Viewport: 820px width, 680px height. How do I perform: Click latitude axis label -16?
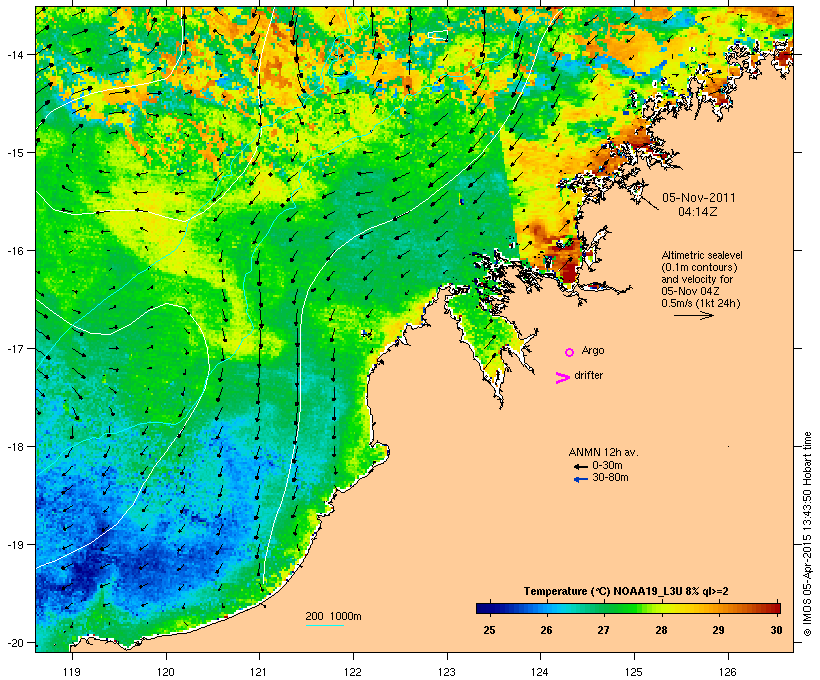click(x=14, y=251)
